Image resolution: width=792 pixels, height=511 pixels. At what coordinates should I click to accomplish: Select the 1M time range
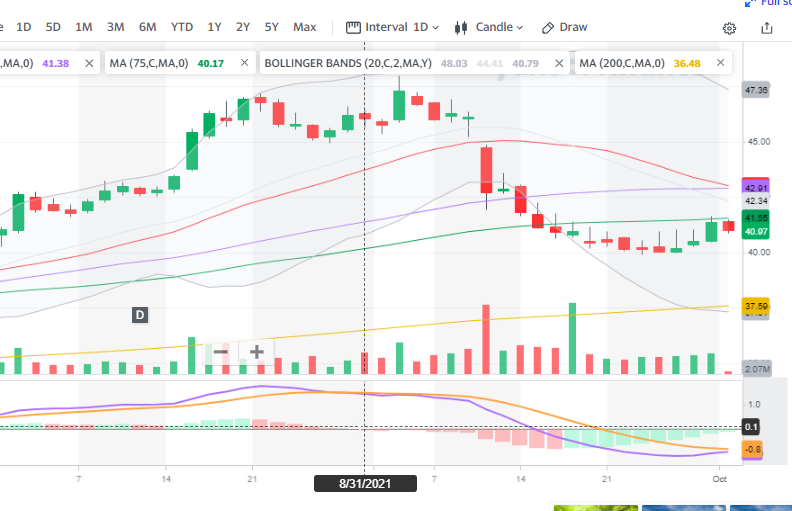(x=84, y=27)
